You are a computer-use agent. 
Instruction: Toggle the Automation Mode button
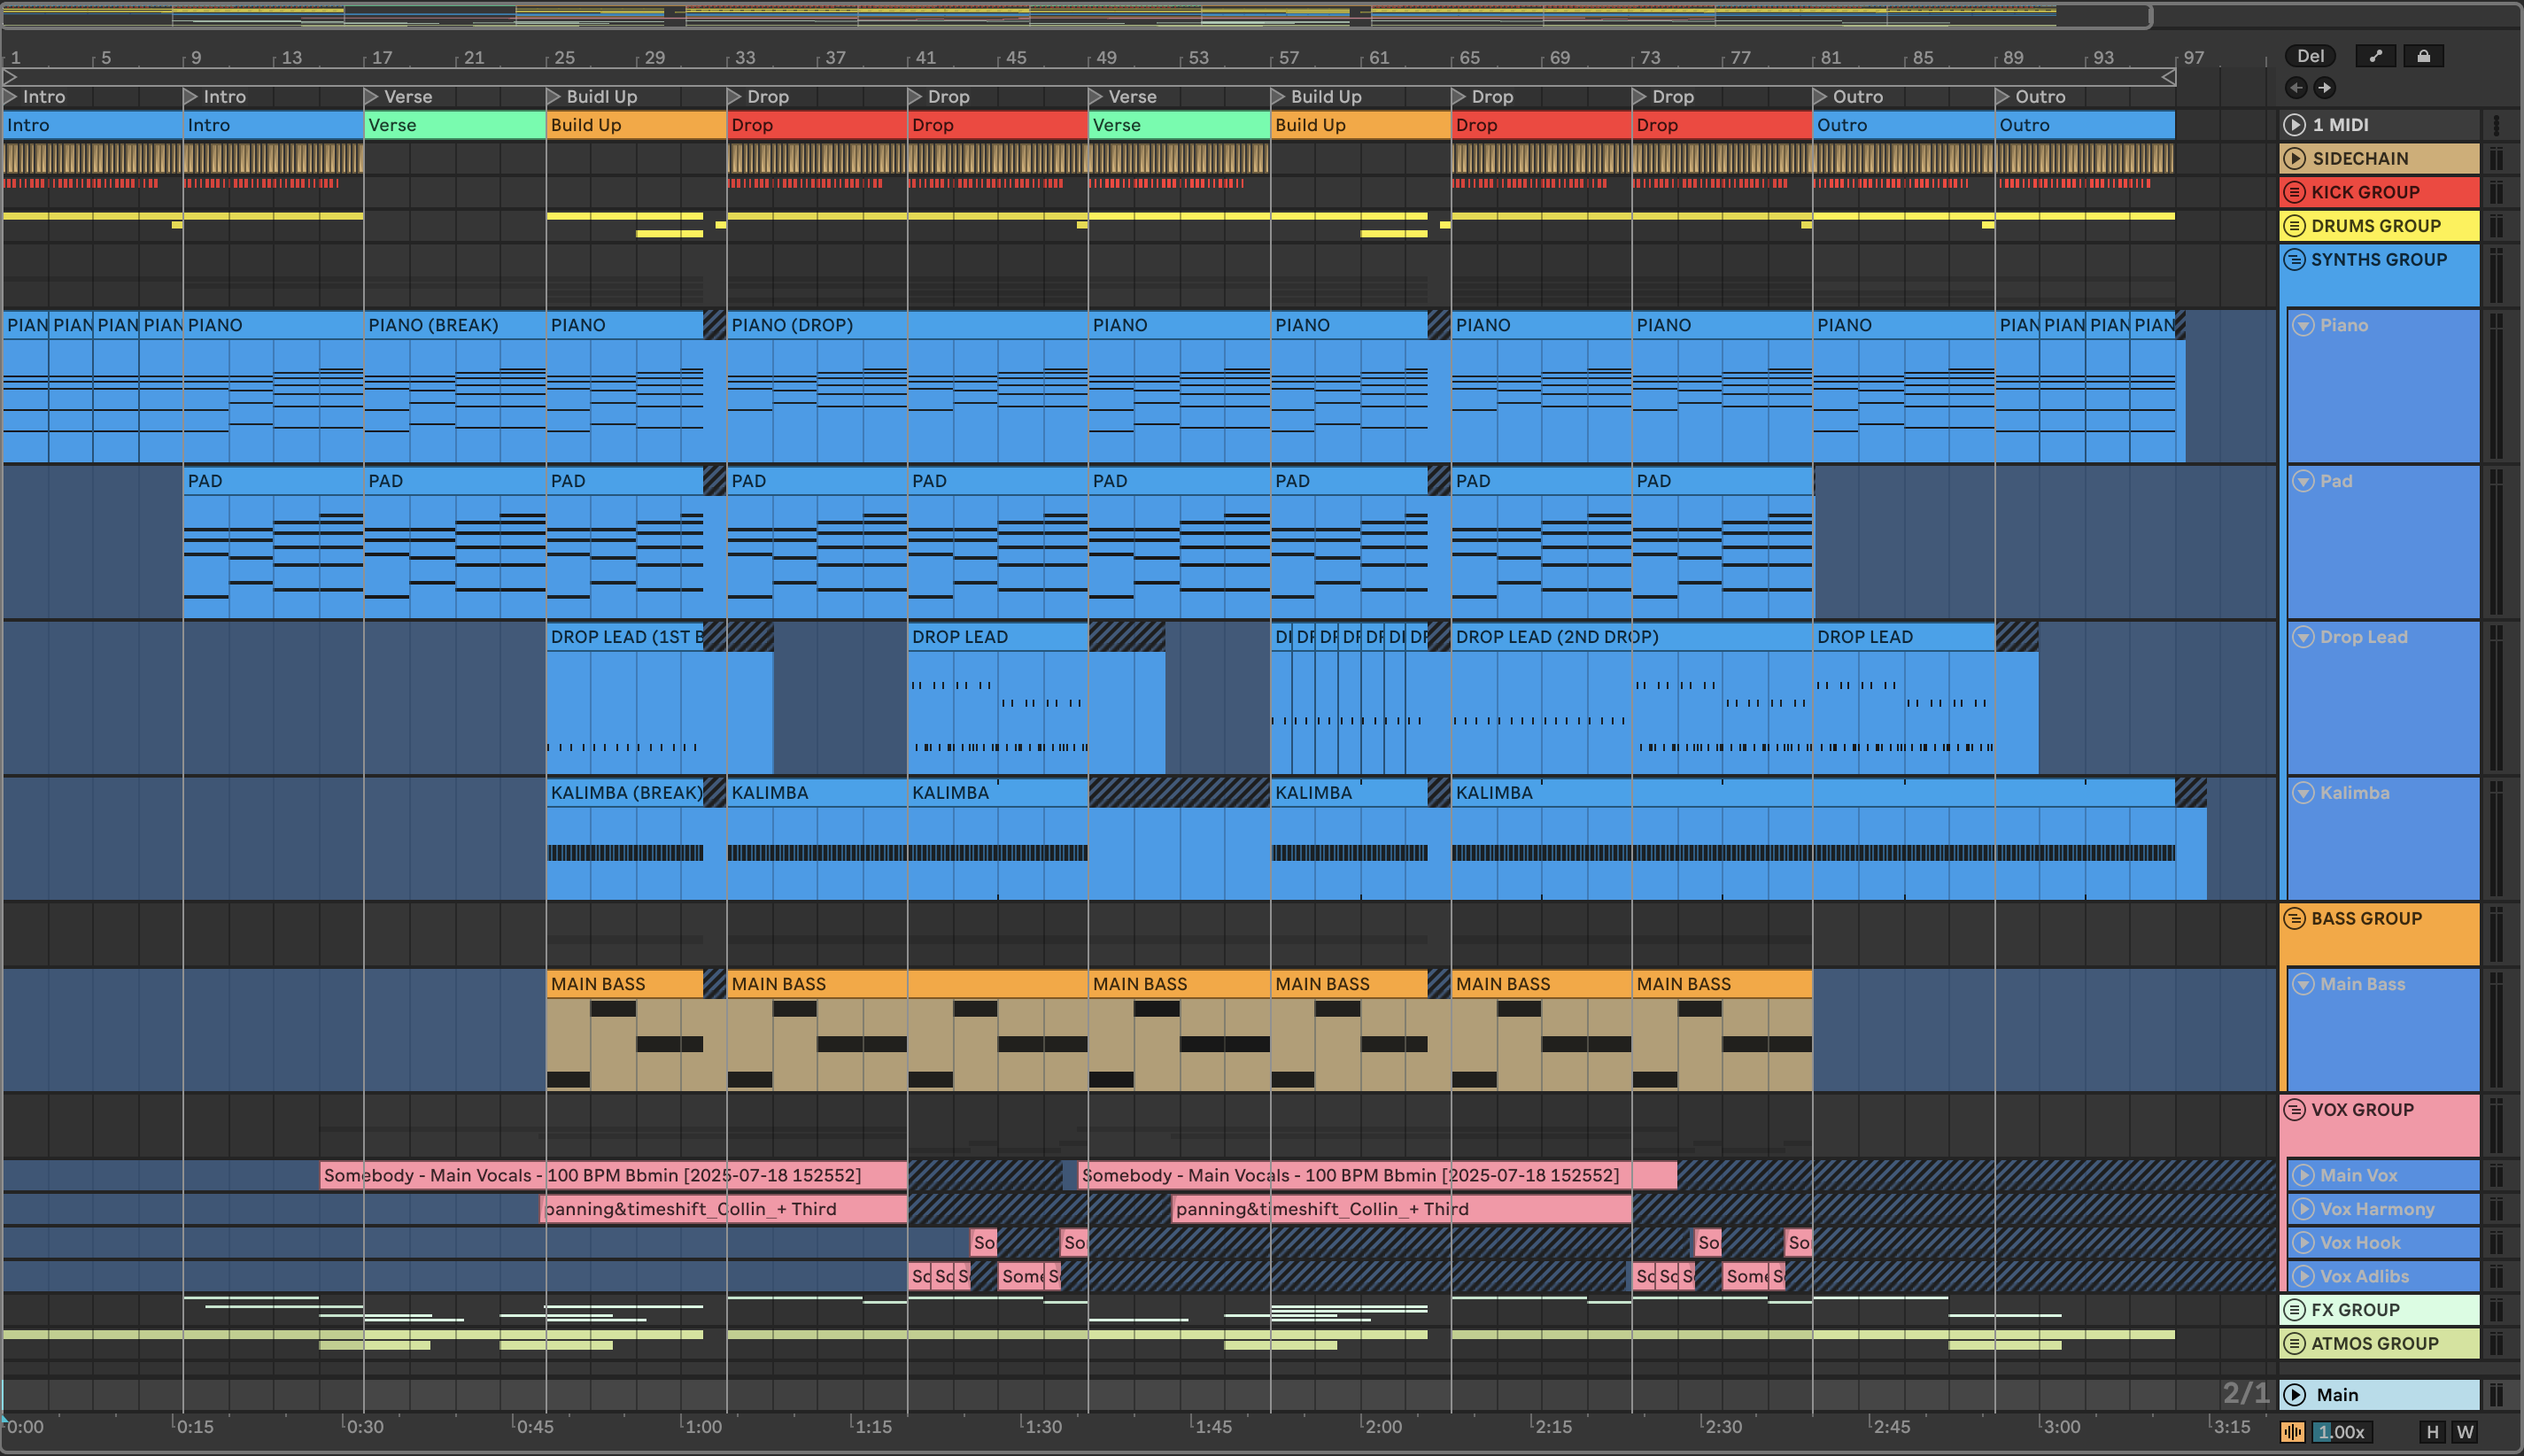coord(2375,56)
